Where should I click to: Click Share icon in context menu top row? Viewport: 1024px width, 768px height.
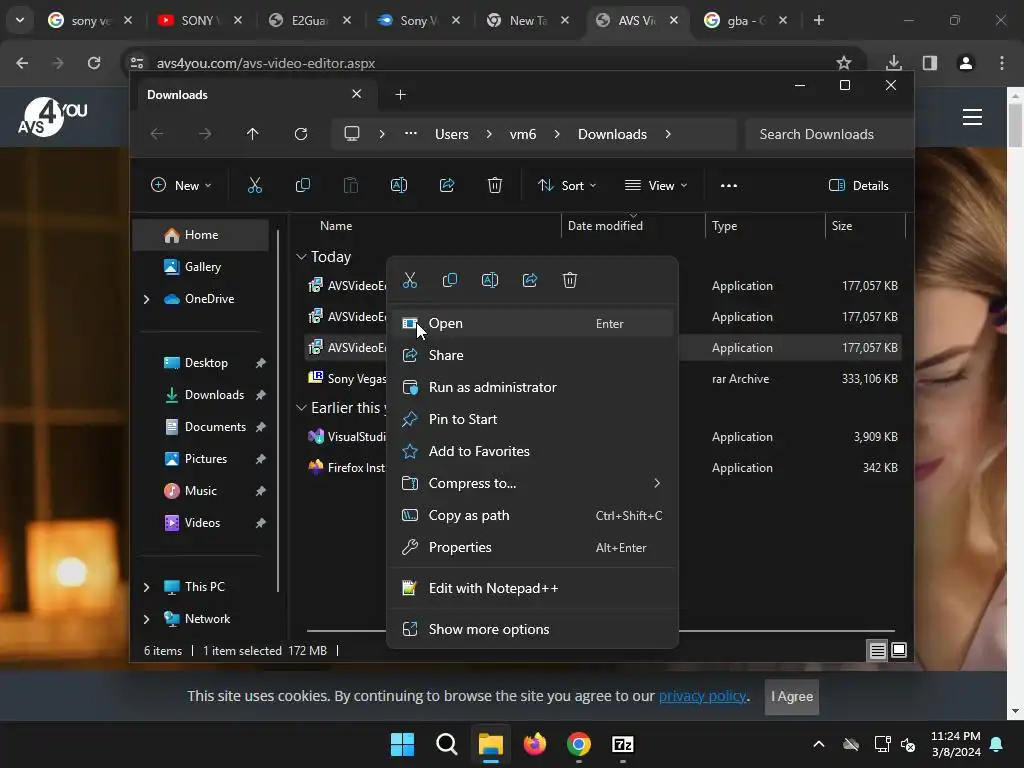coord(530,280)
